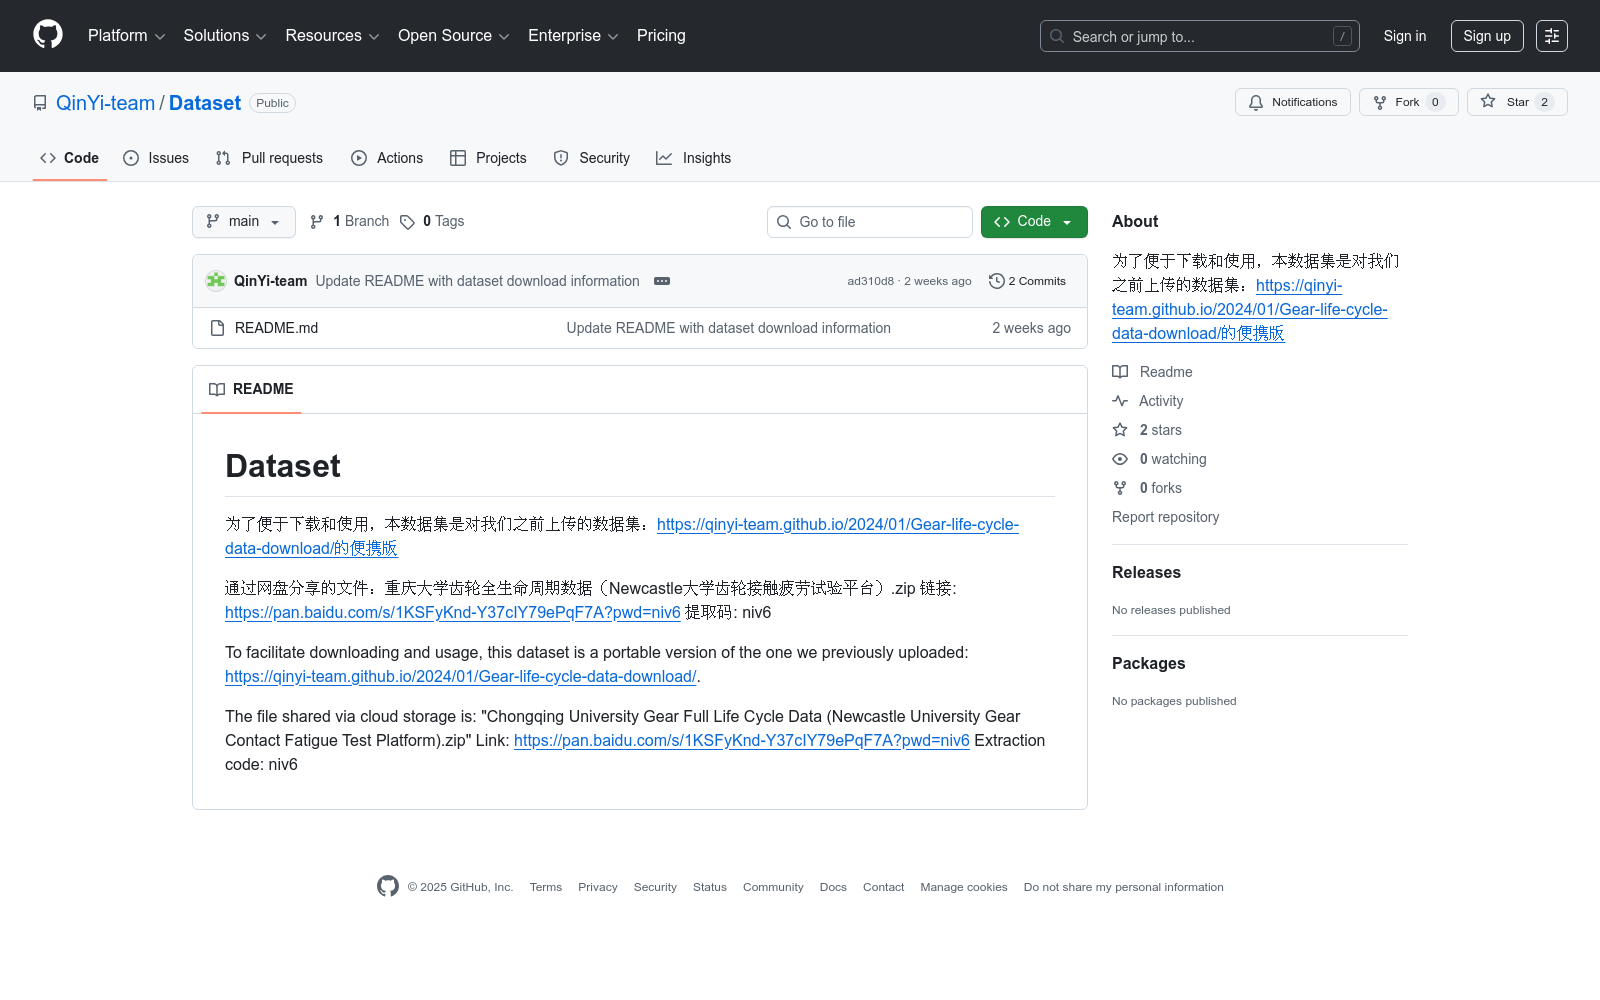
Task: Open Gear-life-cycle-data-download link in English paragraph
Action: (x=460, y=676)
